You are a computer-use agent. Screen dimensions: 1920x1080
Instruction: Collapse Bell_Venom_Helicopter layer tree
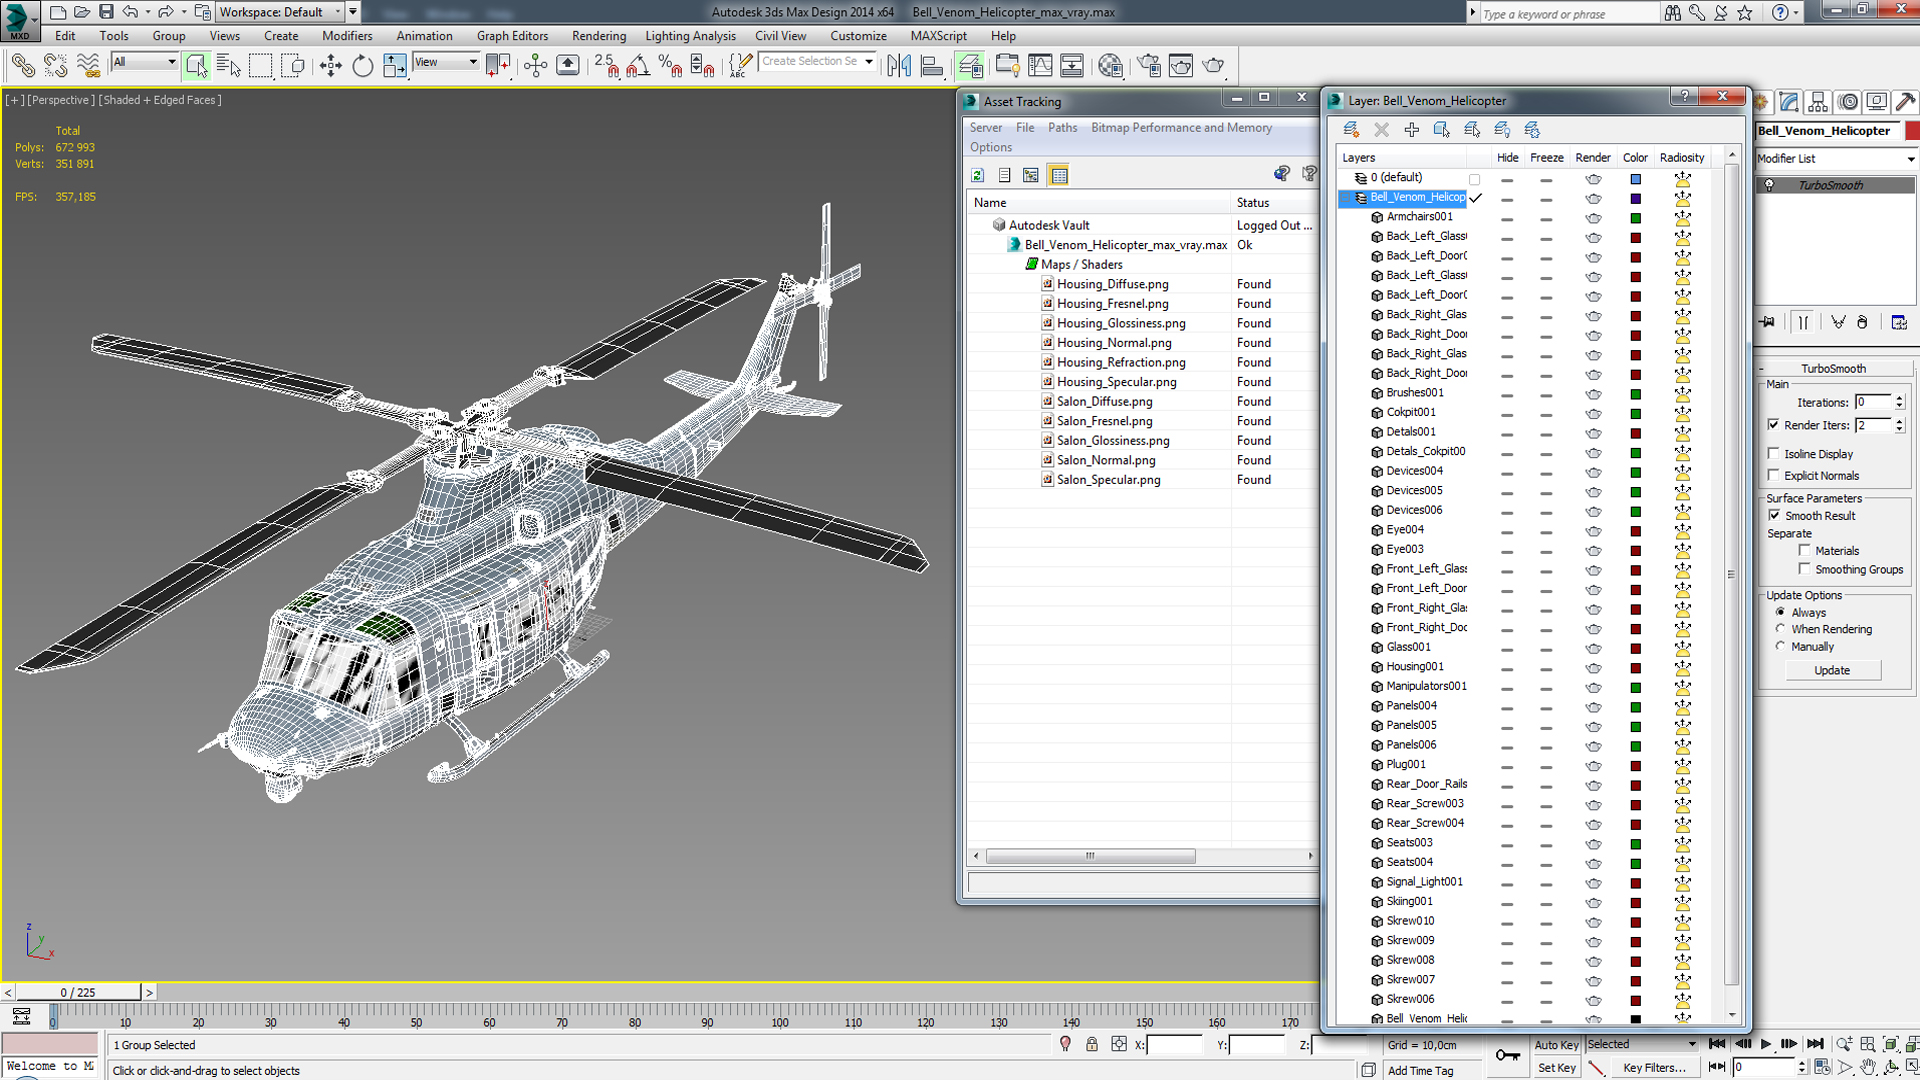coord(1347,197)
